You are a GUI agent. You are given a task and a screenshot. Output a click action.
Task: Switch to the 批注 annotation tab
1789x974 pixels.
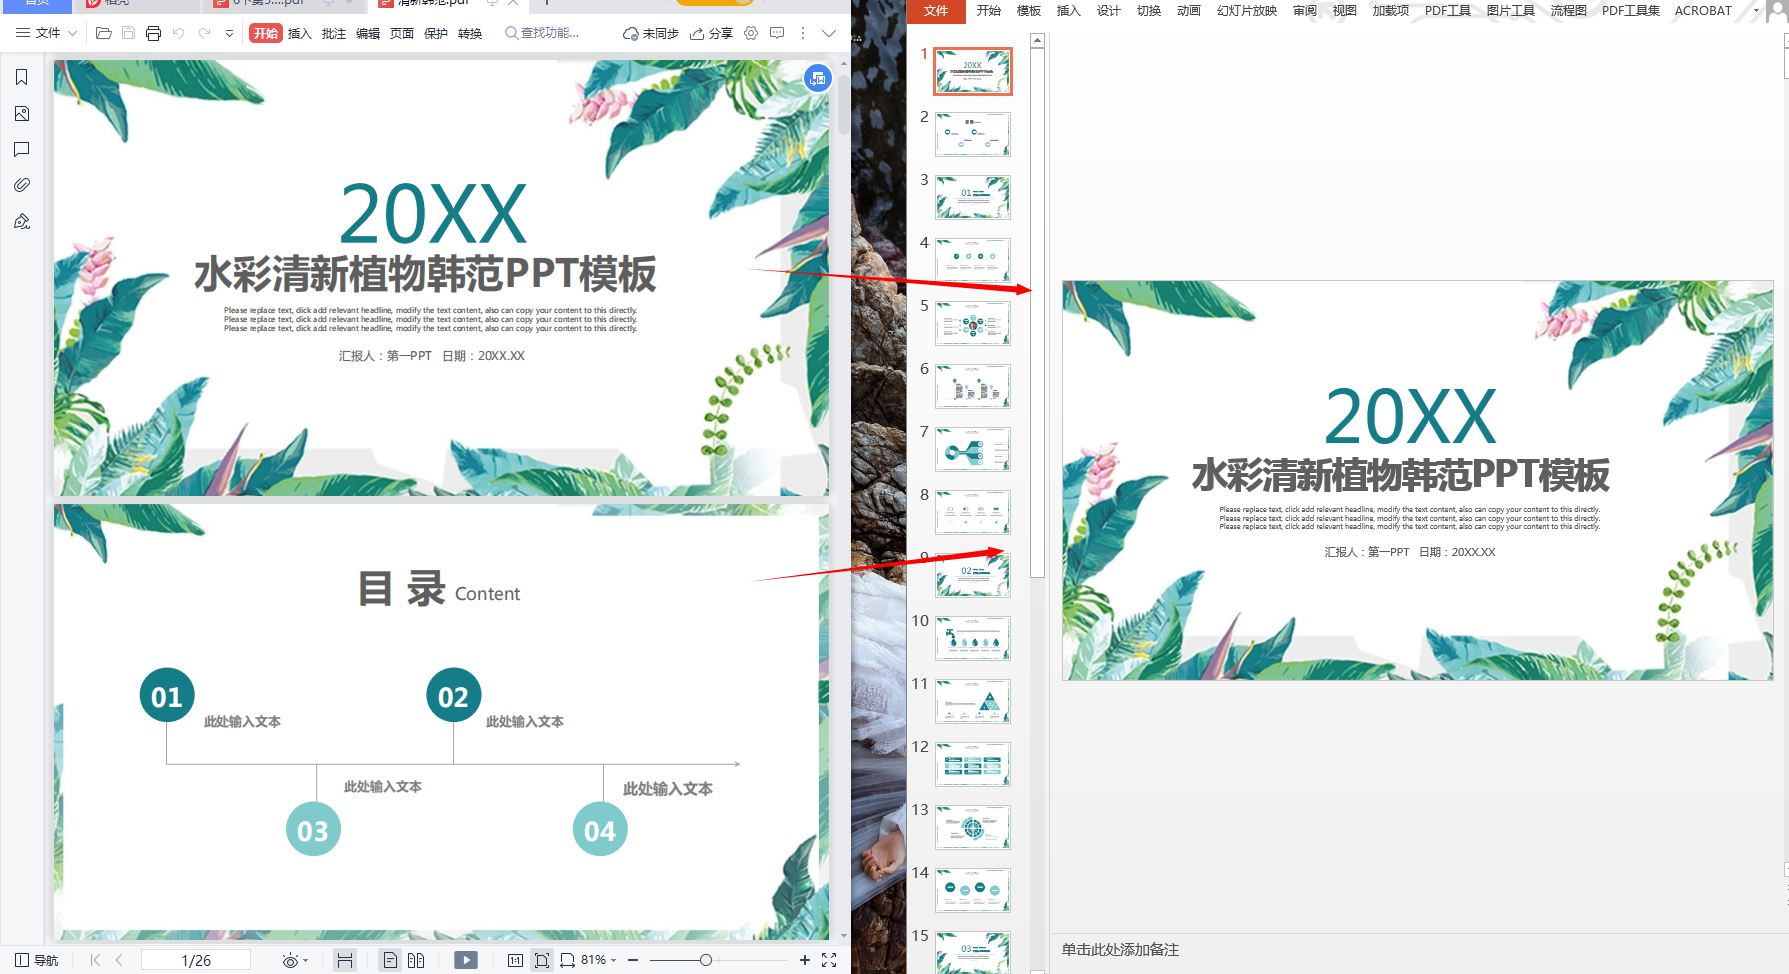click(334, 33)
